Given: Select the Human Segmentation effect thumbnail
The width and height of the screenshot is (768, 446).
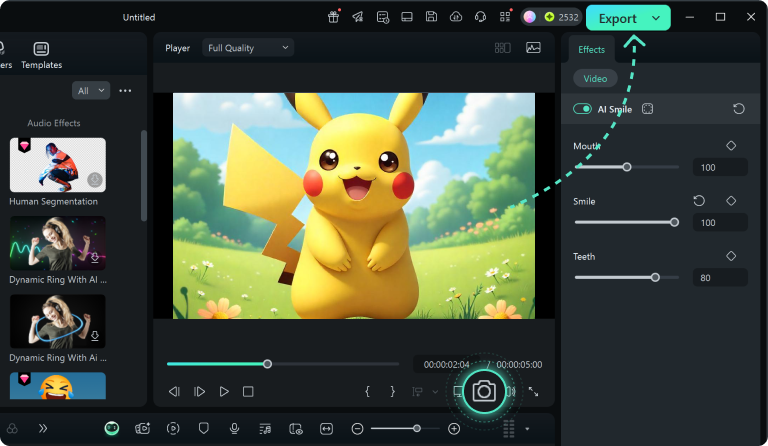Looking at the screenshot, I should pos(58,165).
